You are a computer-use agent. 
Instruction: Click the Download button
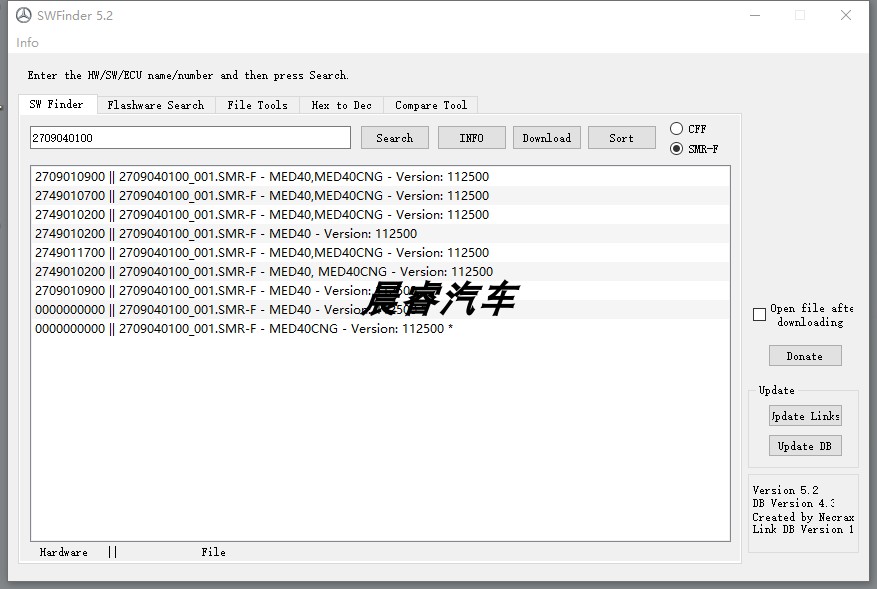point(546,138)
